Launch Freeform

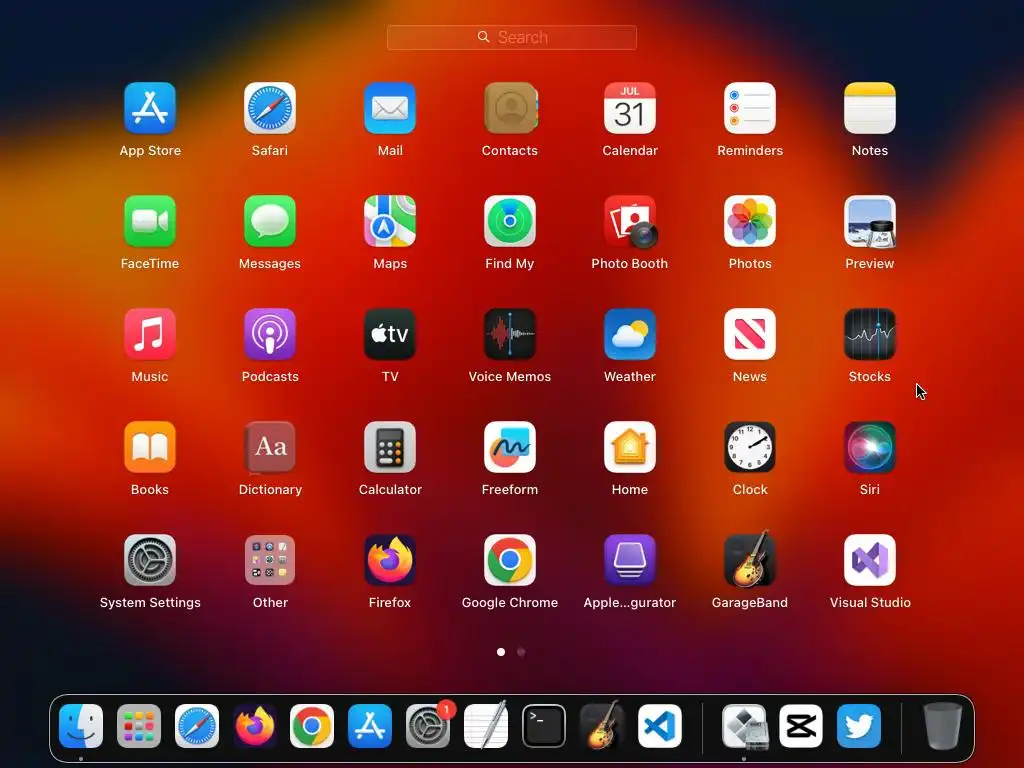click(510, 447)
